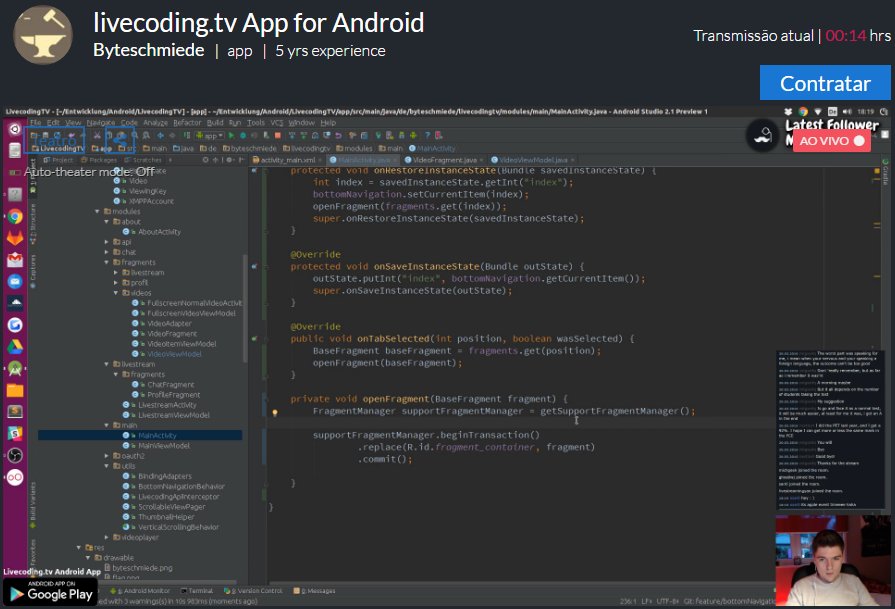
Task: Click project panel settings gear icon
Action: click(229, 160)
